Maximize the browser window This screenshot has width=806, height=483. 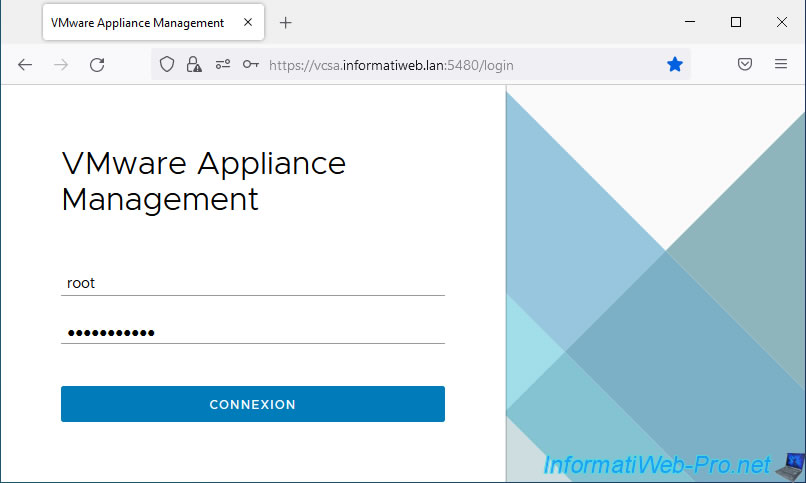coord(736,22)
